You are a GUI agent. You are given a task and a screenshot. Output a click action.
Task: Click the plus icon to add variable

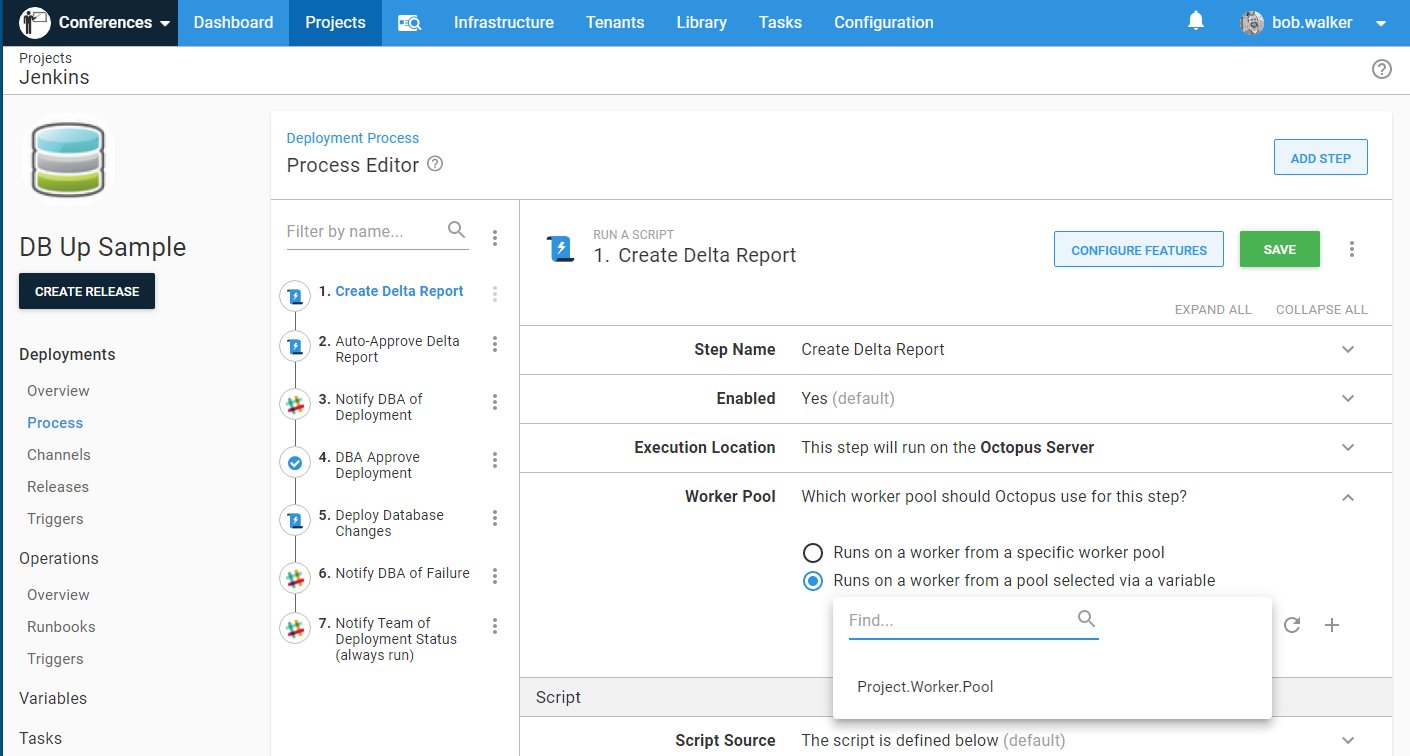[1331, 625]
